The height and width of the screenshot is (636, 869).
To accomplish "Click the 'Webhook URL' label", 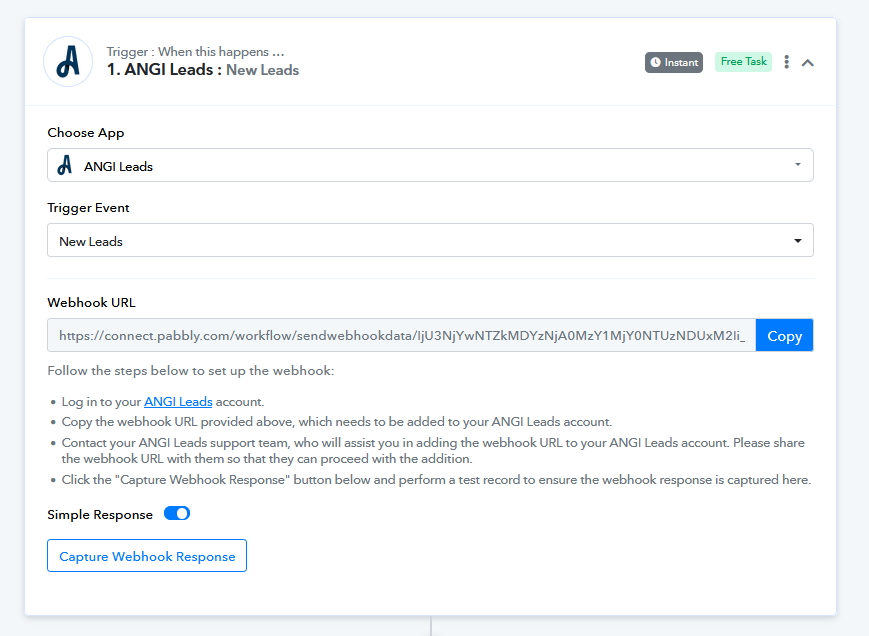I will (91, 302).
